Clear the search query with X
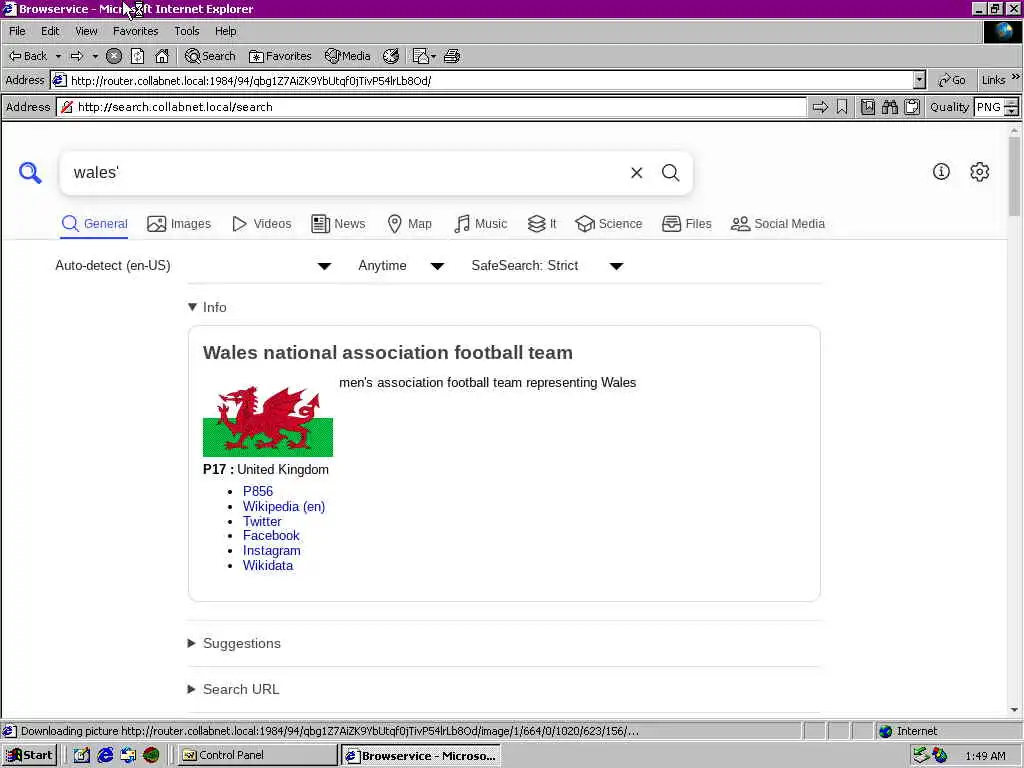 coord(637,172)
